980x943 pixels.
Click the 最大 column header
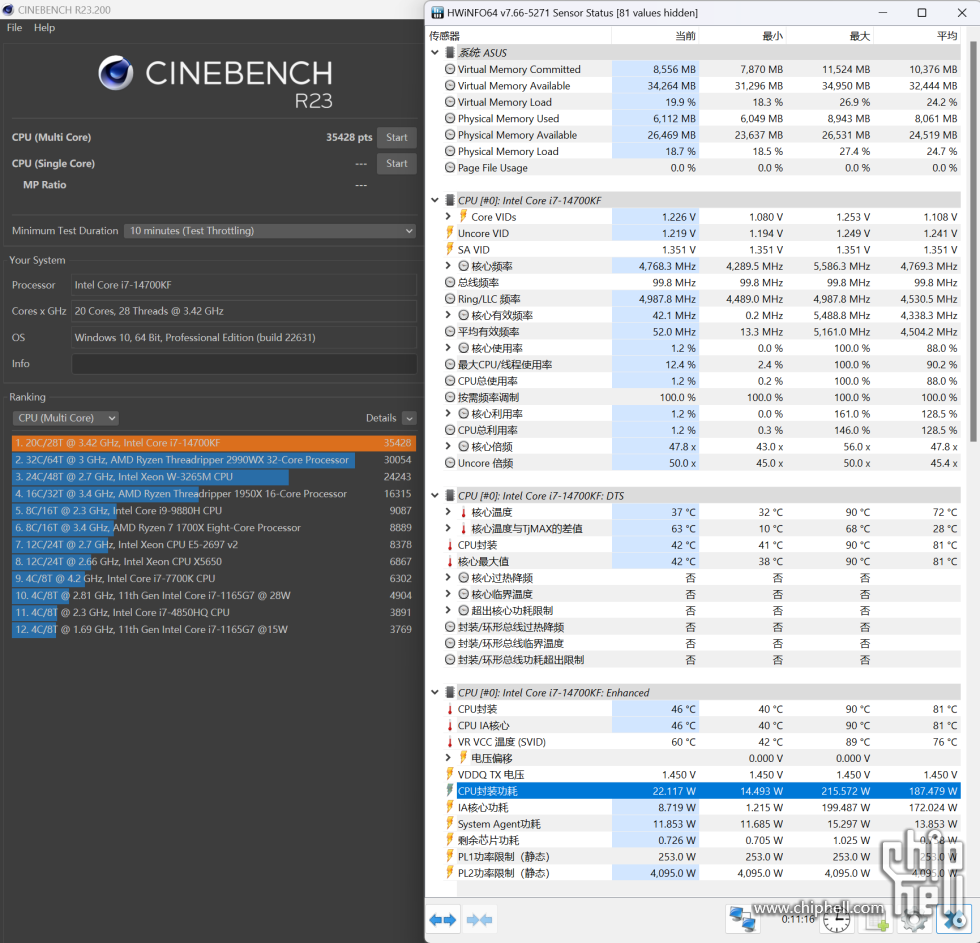click(x=829, y=36)
